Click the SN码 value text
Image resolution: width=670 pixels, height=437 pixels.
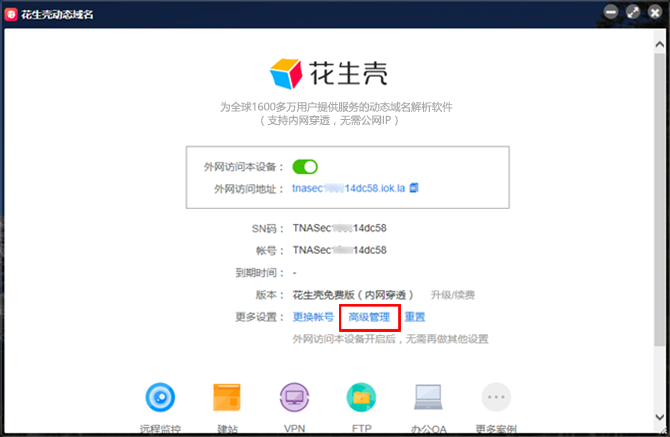click(x=339, y=228)
